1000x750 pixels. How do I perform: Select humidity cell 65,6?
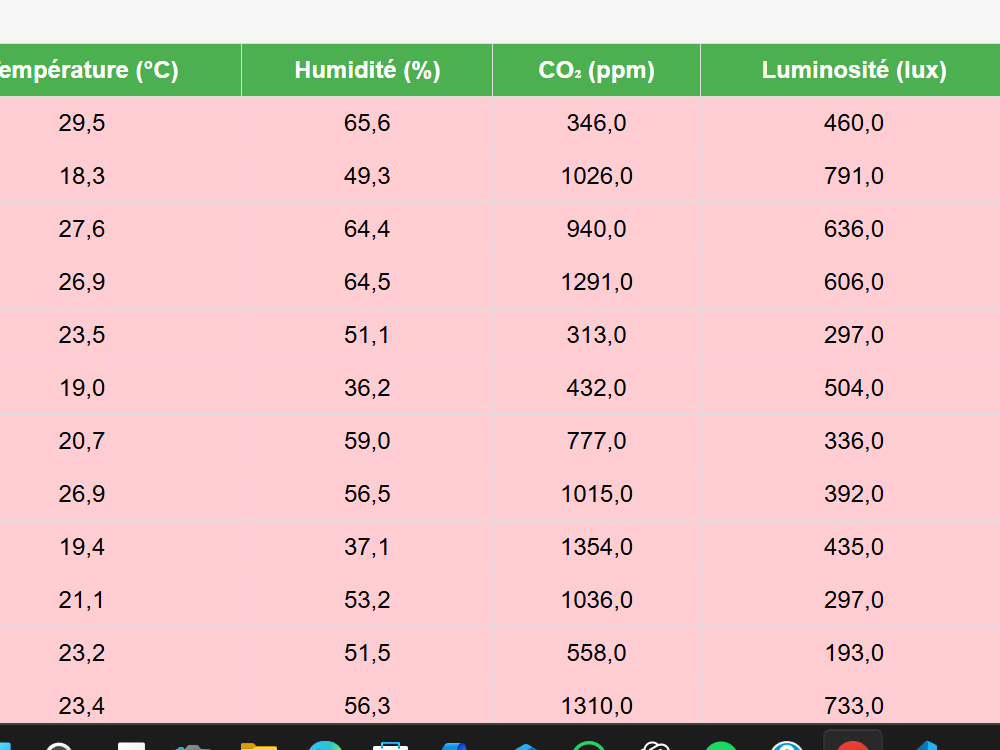[367, 122]
